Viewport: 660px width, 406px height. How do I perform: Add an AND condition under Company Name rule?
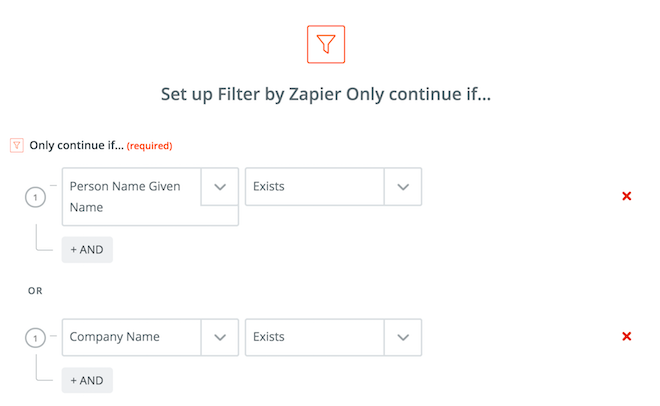coord(87,380)
